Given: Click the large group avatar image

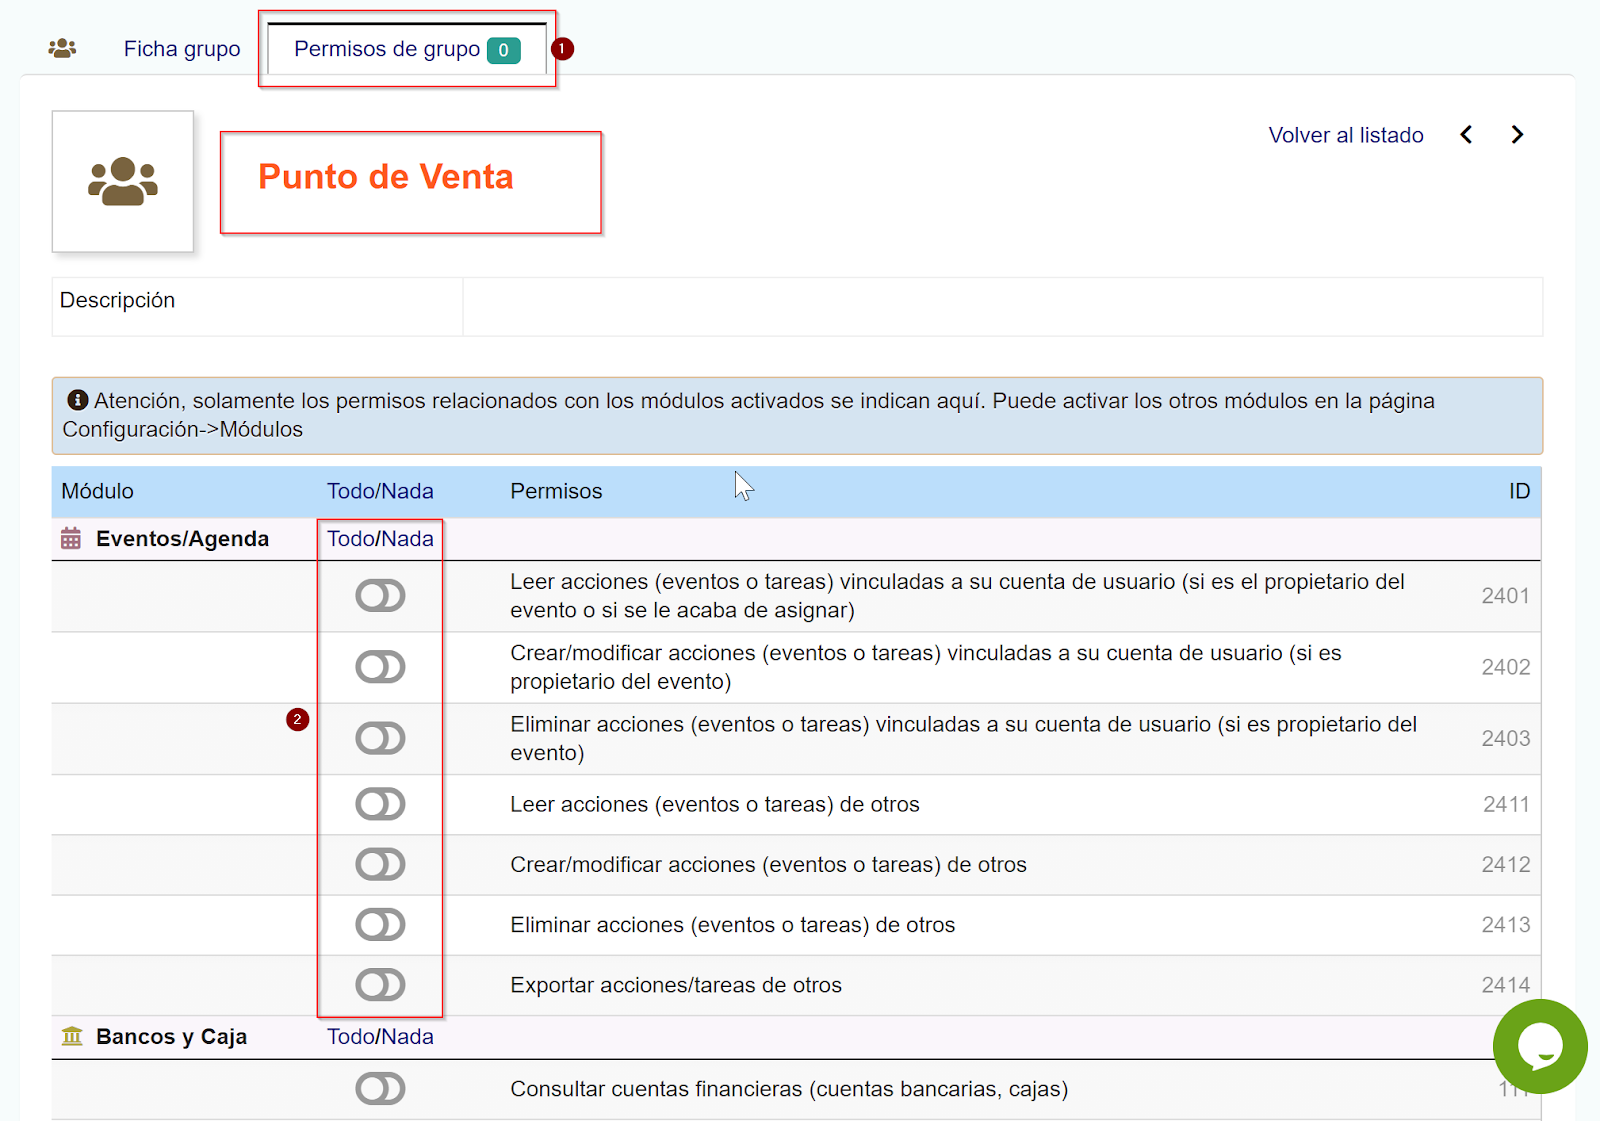Looking at the screenshot, I should [x=123, y=181].
